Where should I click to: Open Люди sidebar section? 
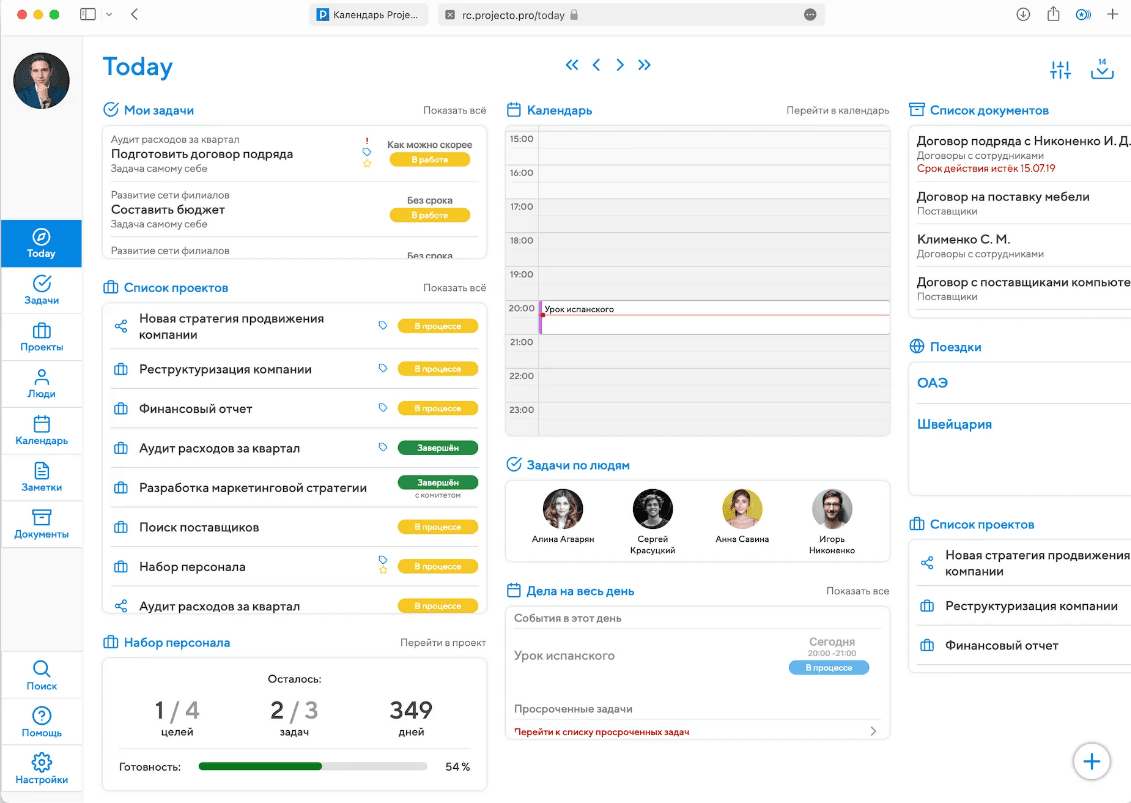click(x=41, y=384)
